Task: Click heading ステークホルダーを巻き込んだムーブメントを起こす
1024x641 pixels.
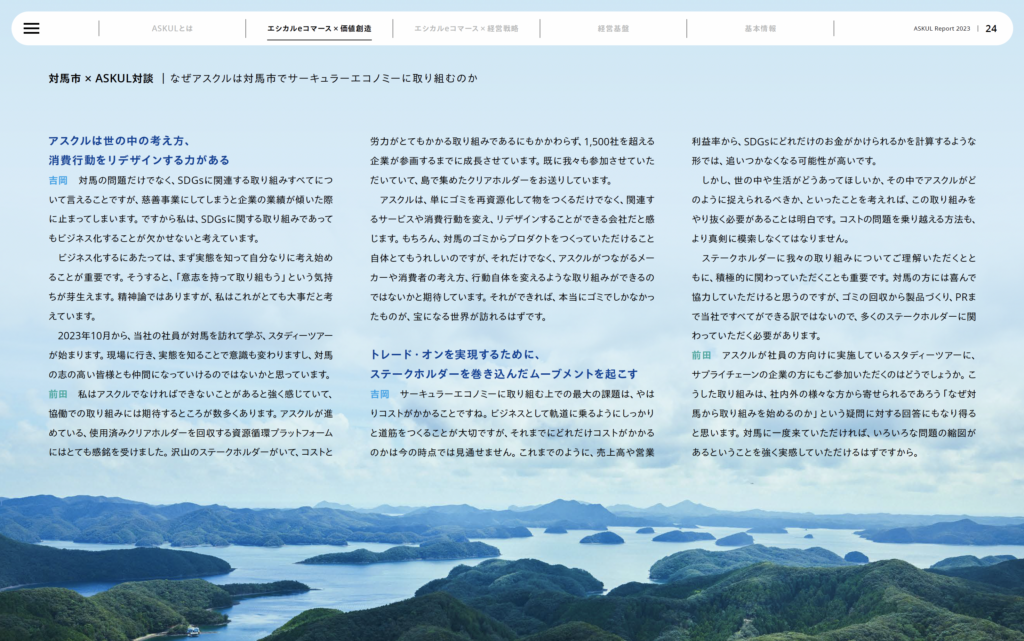Action: click(504, 374)
